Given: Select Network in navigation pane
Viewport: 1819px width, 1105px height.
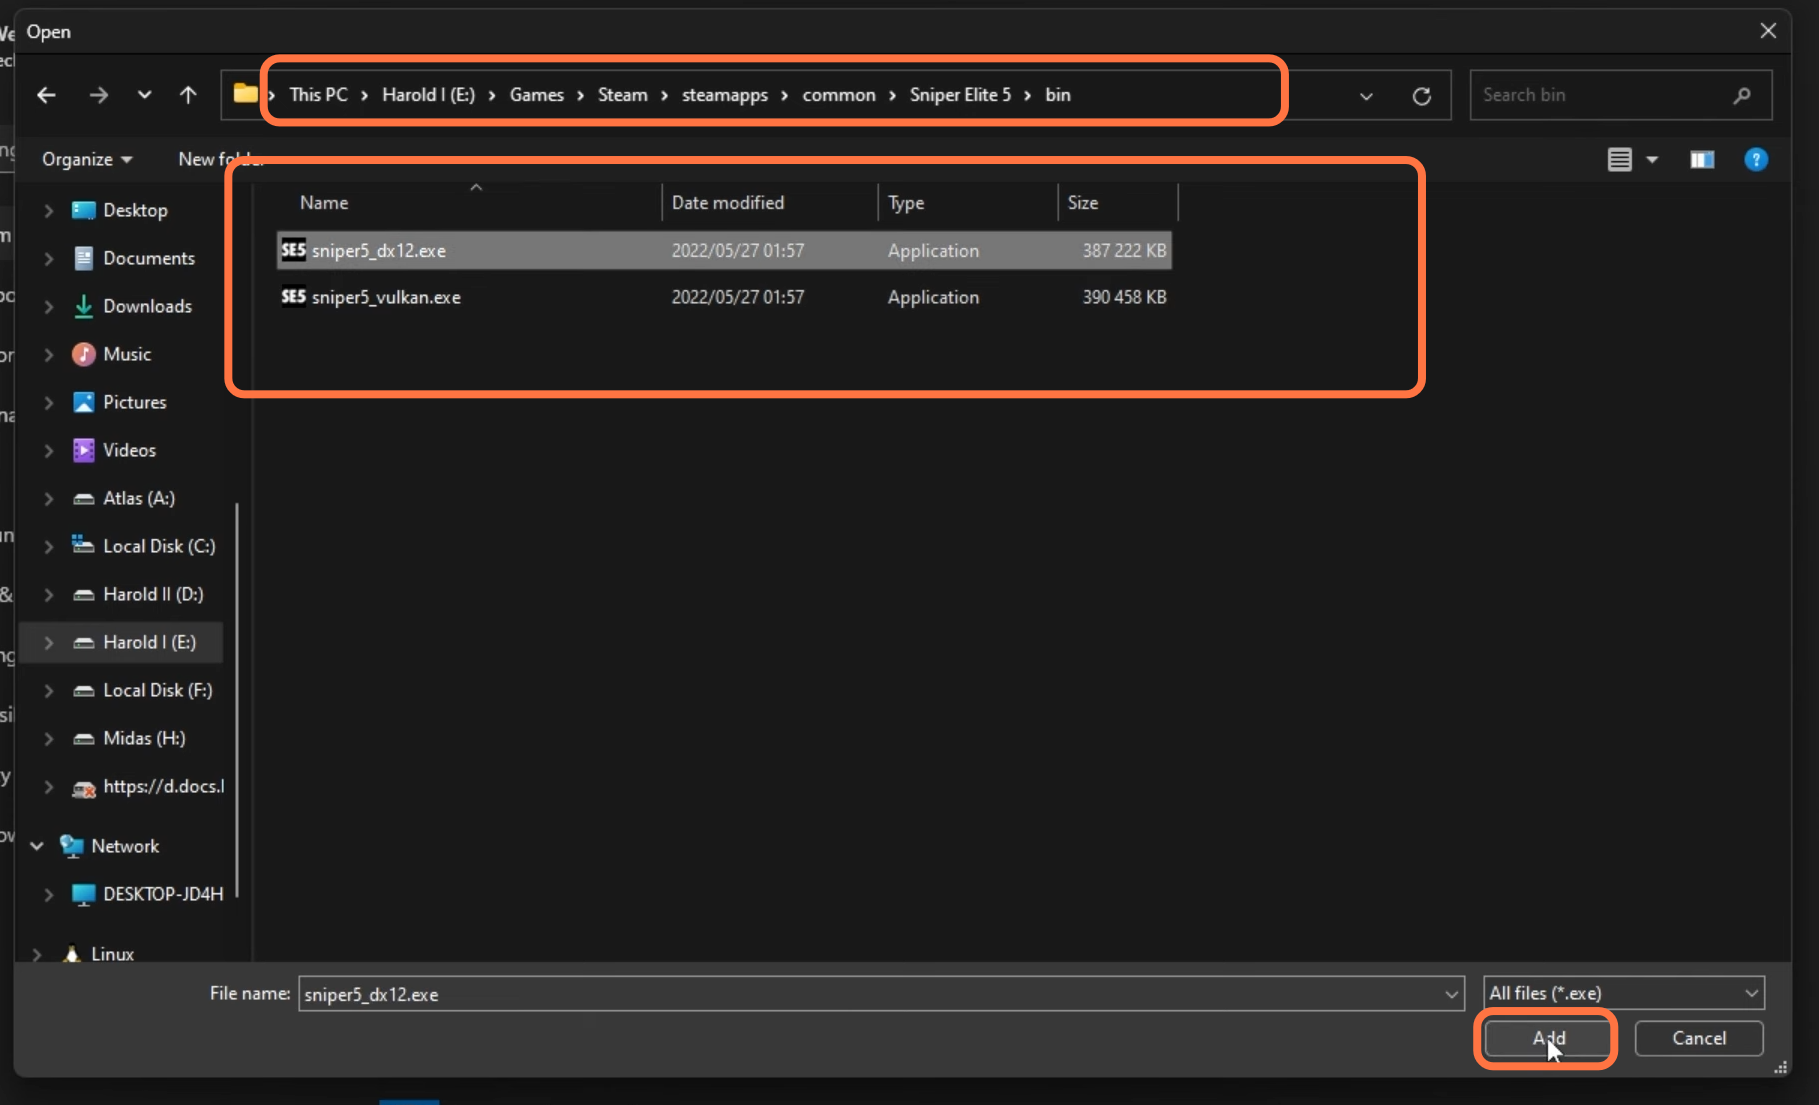Looking at the screenshot, I should coord(125,846).
